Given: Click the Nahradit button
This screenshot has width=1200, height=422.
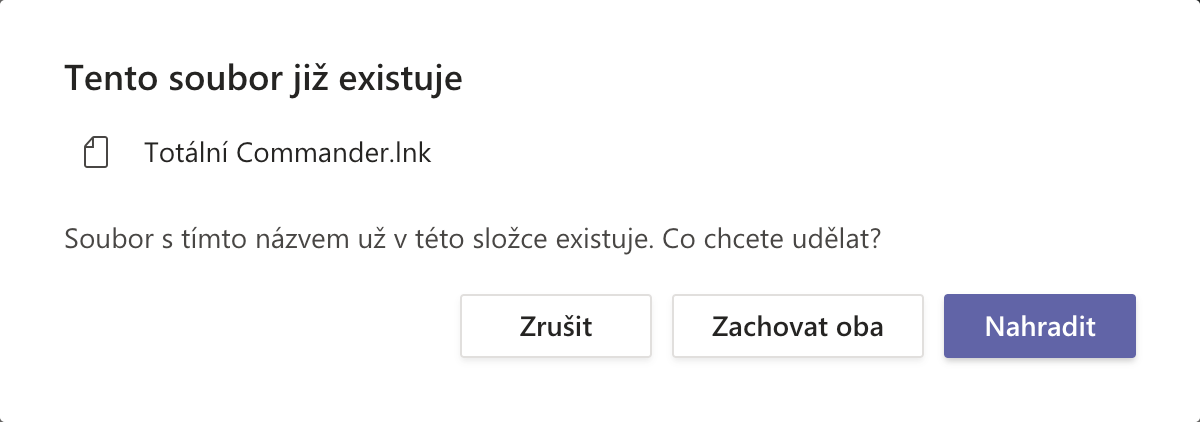Looking at the screenshot, I should coord(1039,326).
